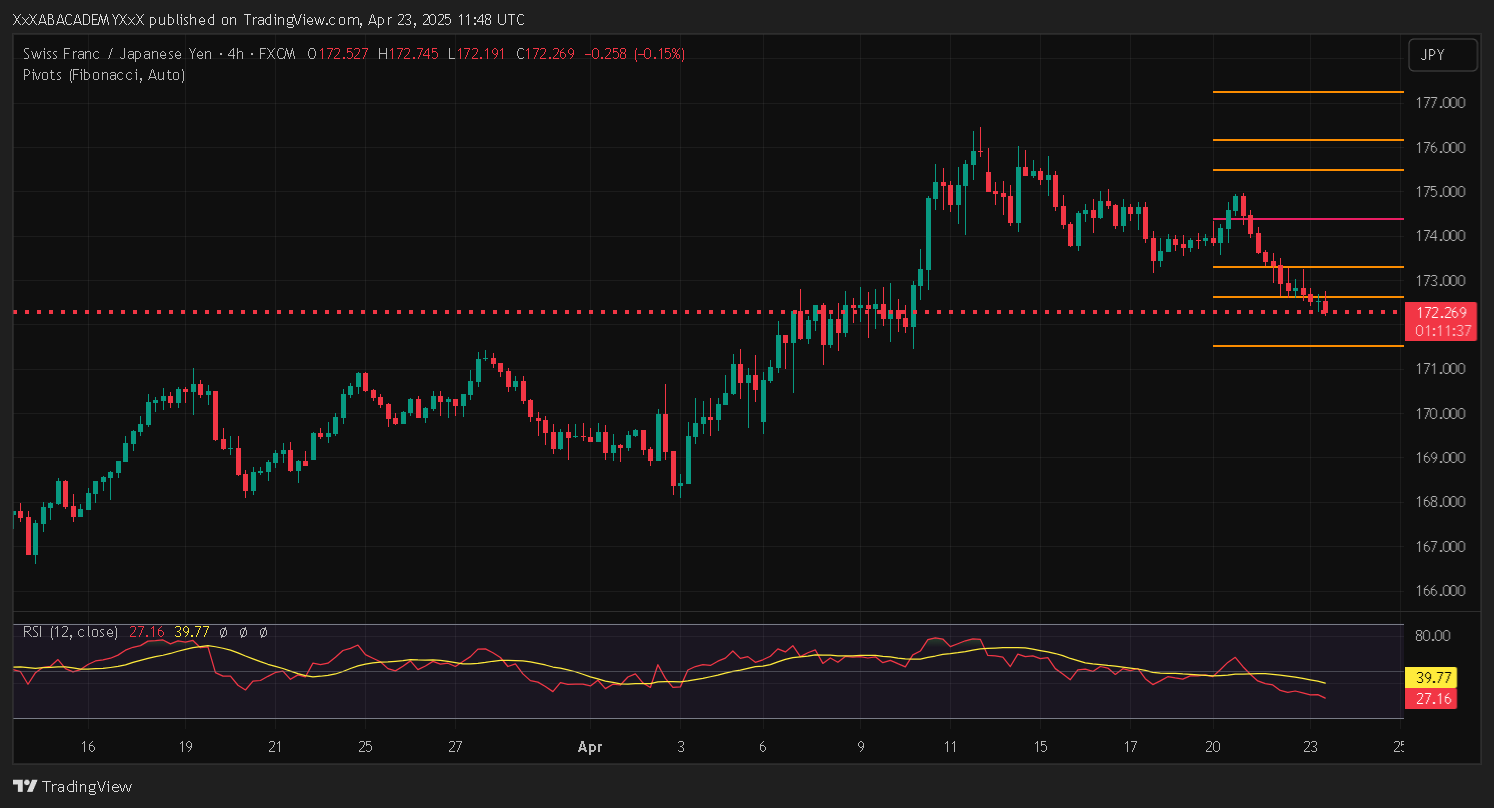Select the Pivots (Fibonacci, Auto) indicator label
The width and height of the screenshot is (1494, 808).
103,75
